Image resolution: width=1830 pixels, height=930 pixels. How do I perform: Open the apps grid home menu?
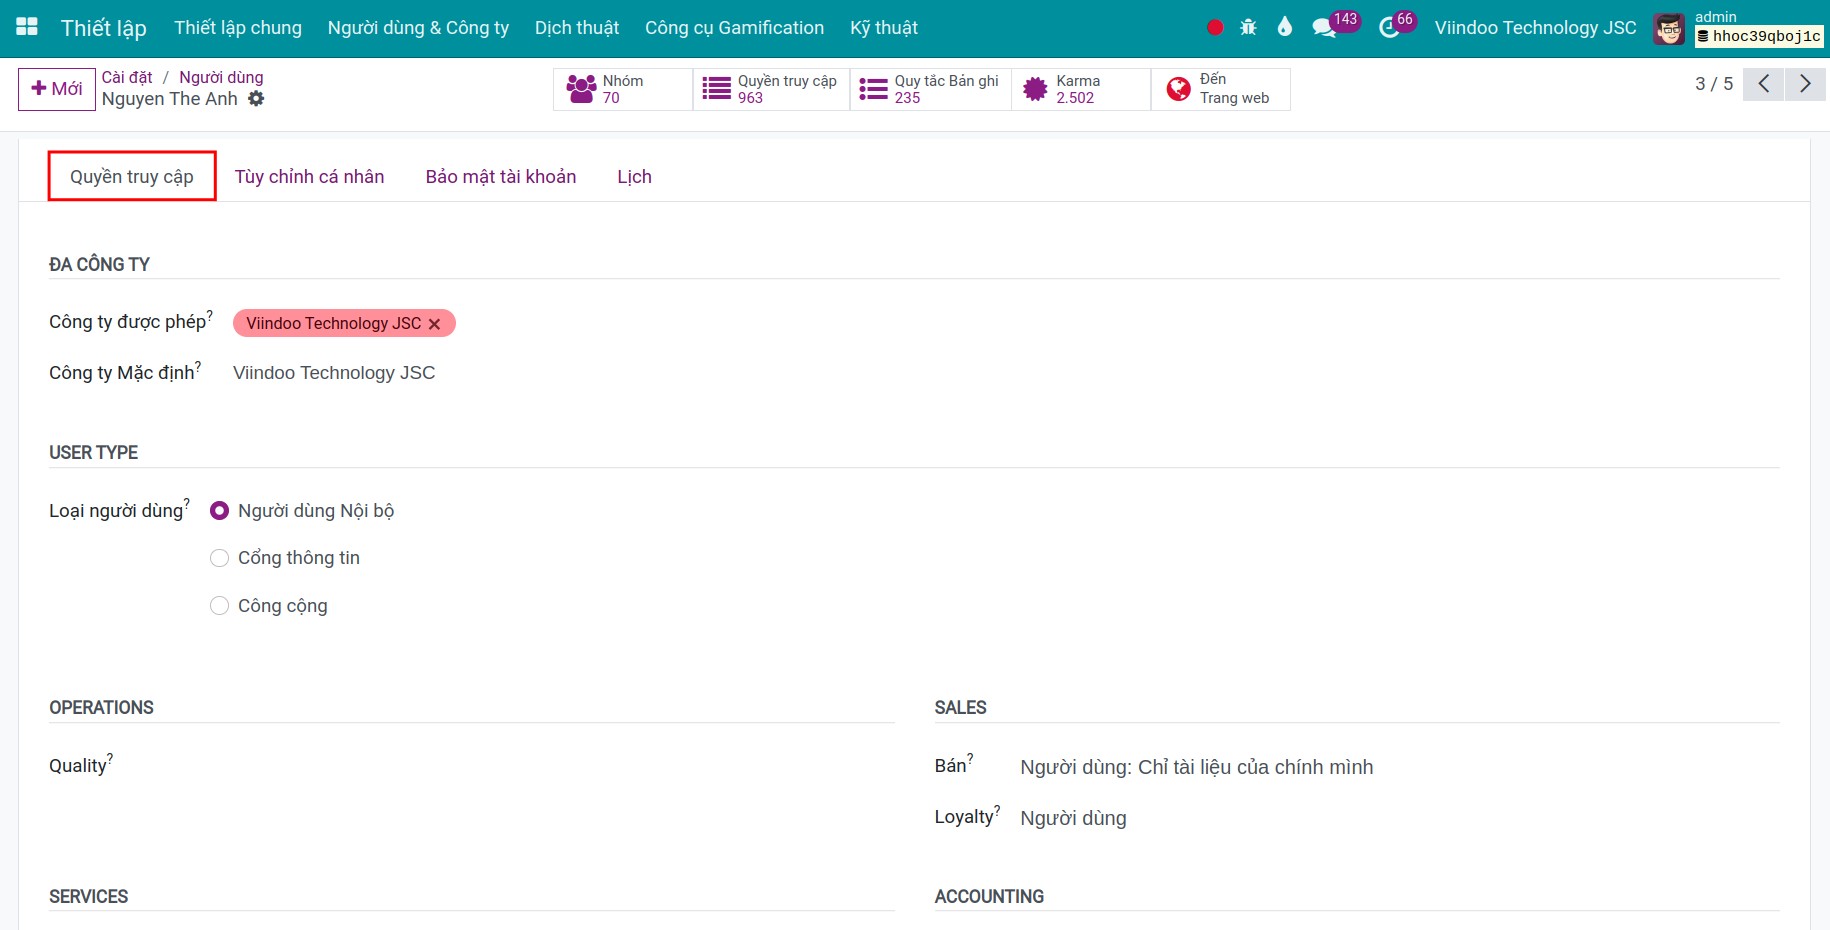tap(27, 27)
